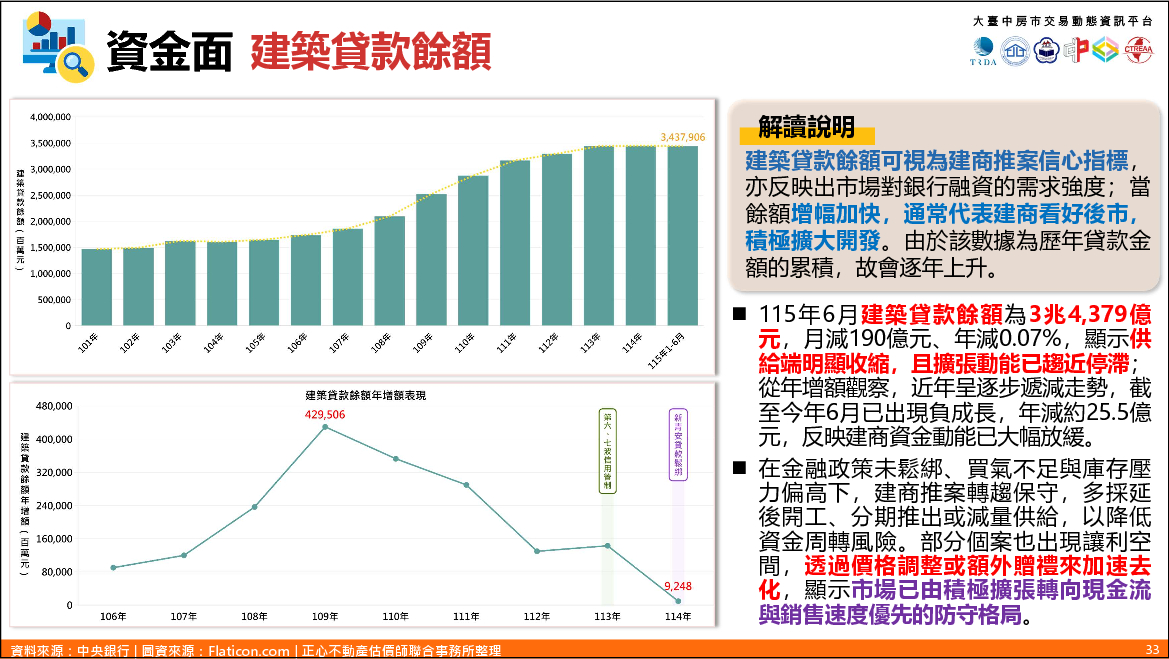The image size is (1169, 659).
Task: Click the purple 市場已由積極擴張轉向現金流 phrase
Action: pos(1001,590)
